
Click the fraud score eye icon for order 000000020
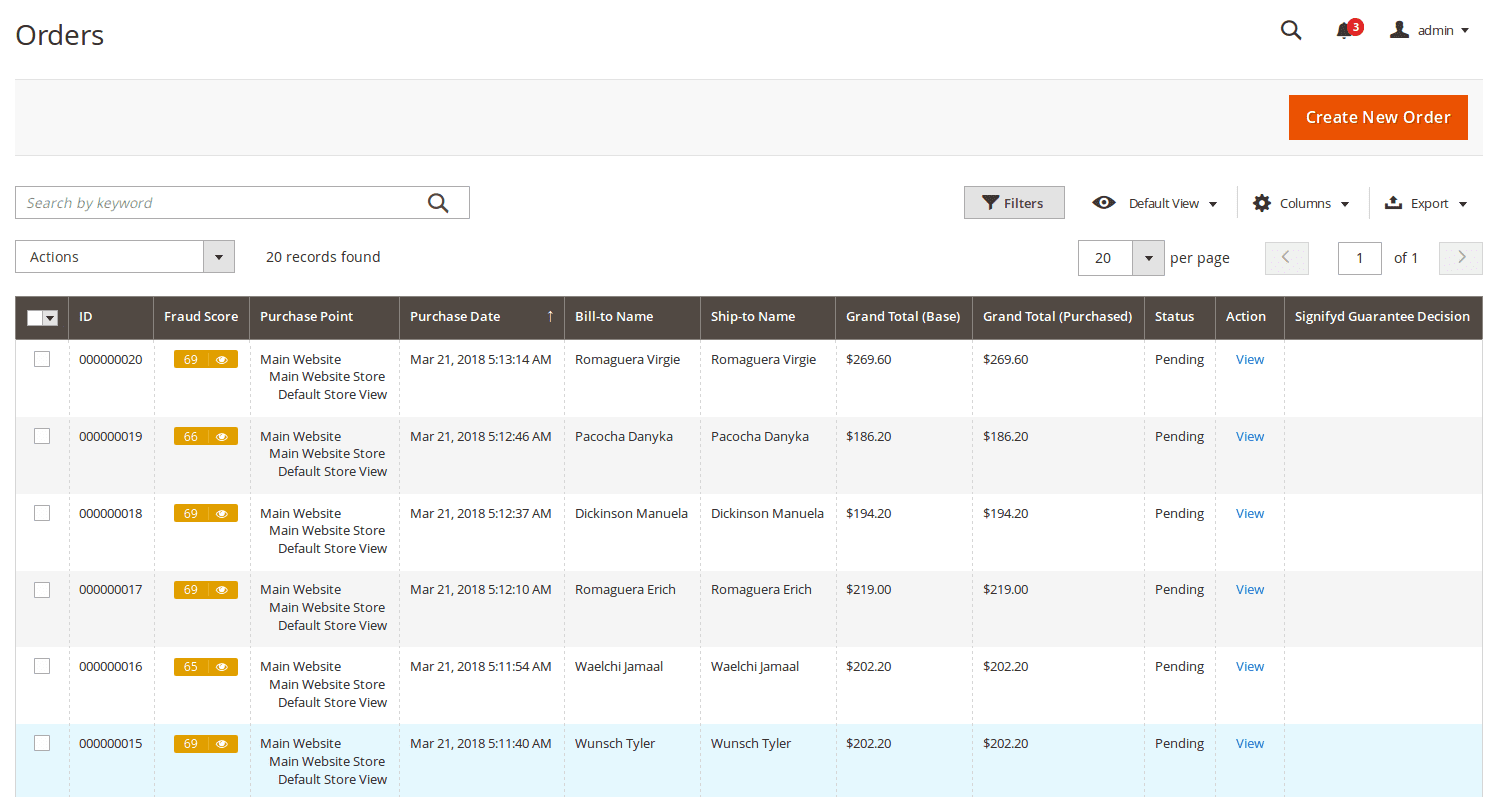[222, 360]
